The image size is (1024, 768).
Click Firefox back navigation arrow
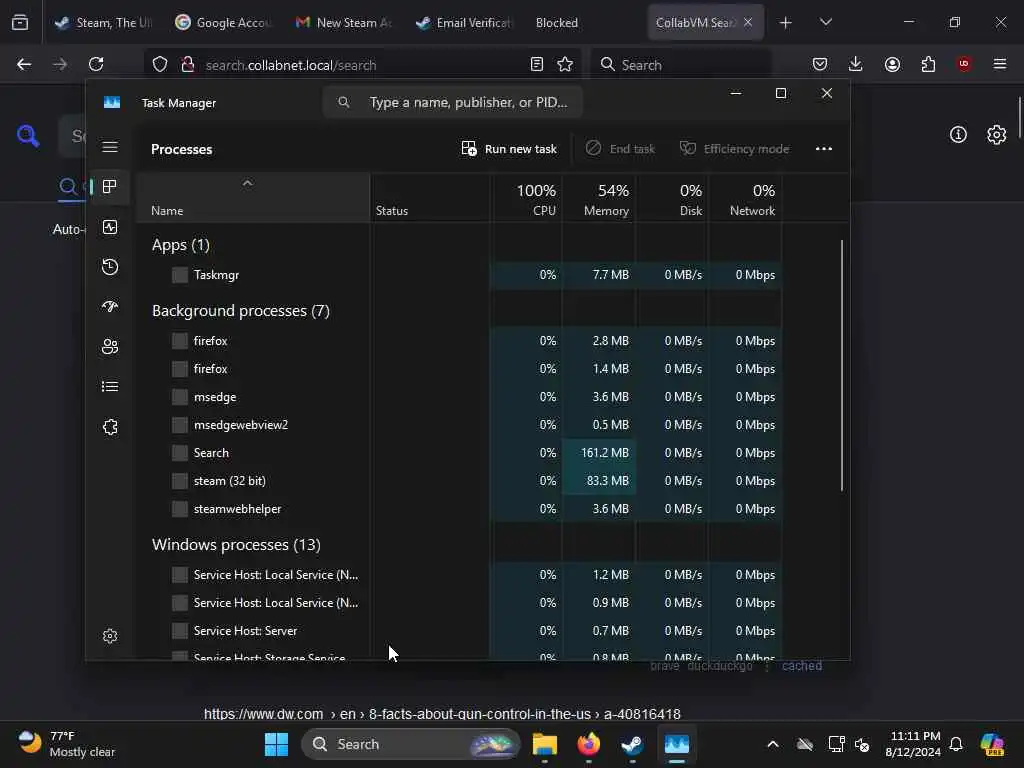pos(24,64)
